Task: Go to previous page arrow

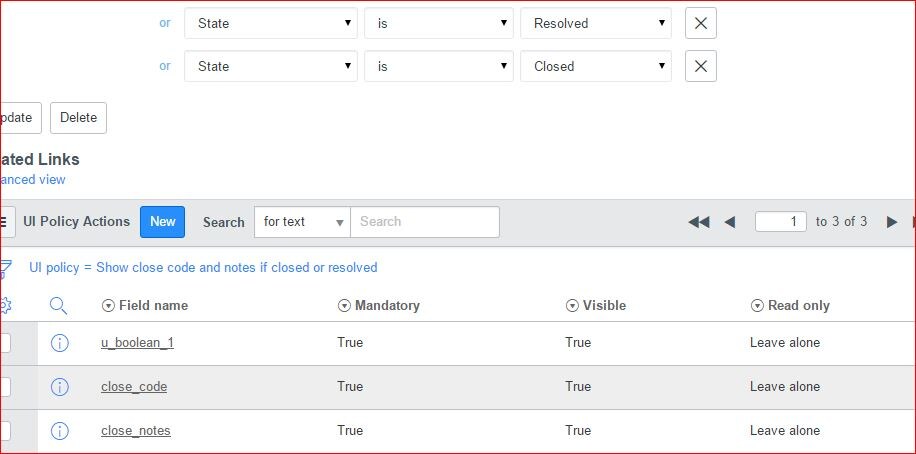Action: point(730,222)
